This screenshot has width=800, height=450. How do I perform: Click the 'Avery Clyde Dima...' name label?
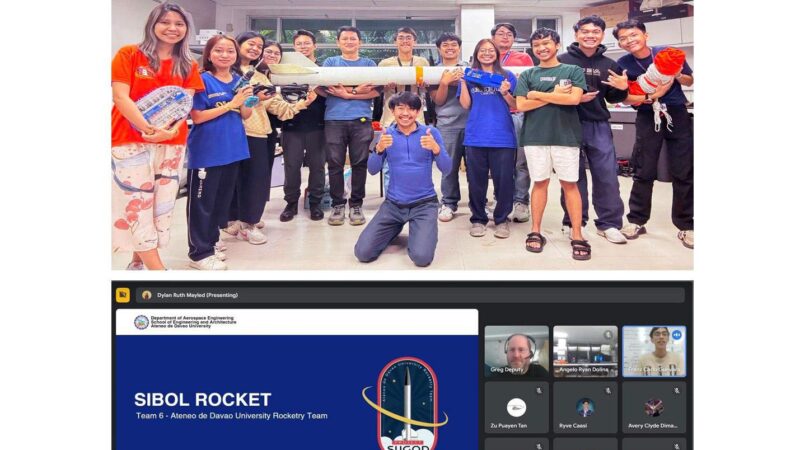click(x=653, y=426)
